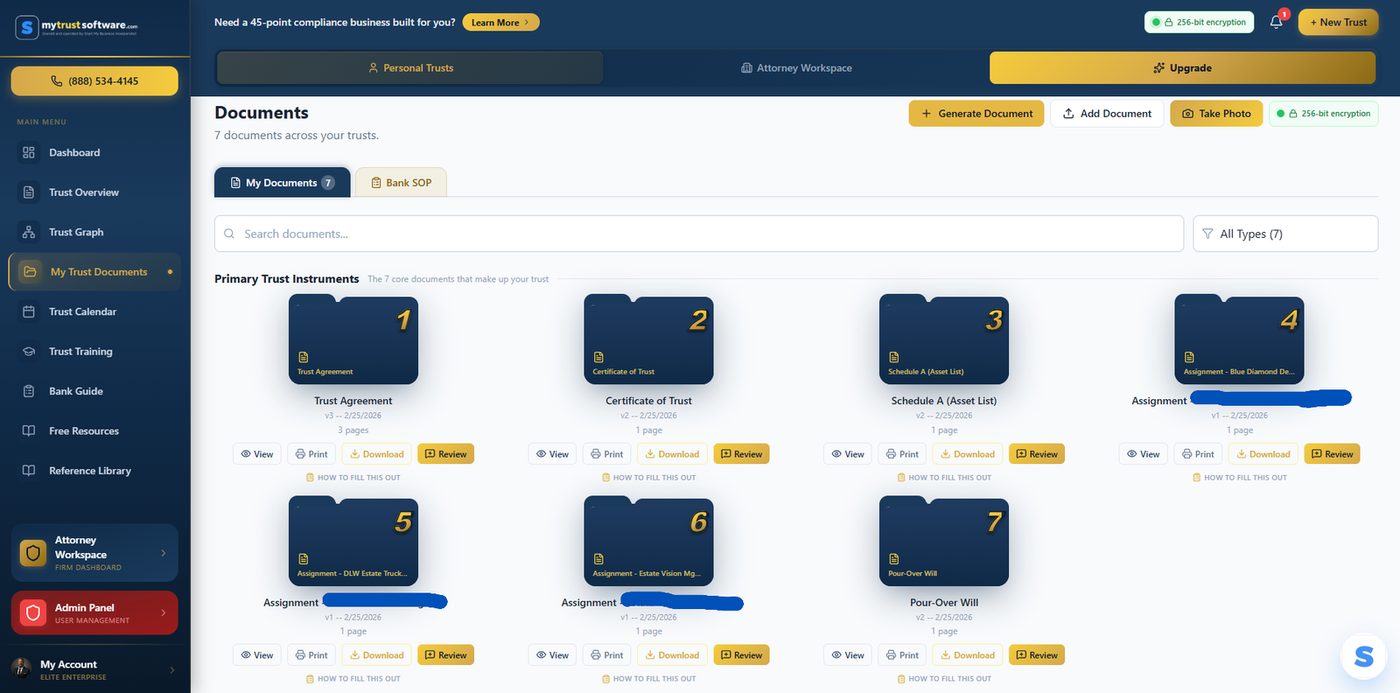1400x693 pixels.
Task: View the Trust Agreement document
Action: coord(257,454)
